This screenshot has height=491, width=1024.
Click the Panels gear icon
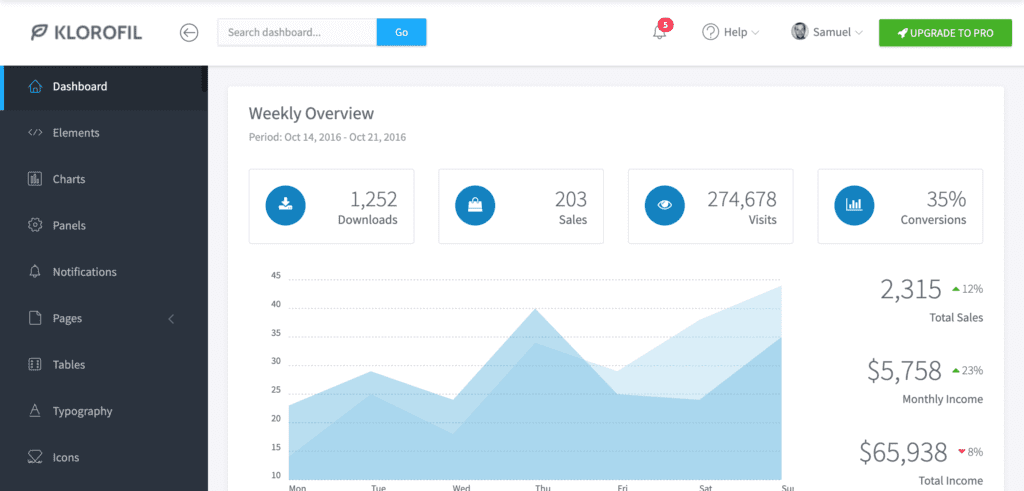point(35,225)
